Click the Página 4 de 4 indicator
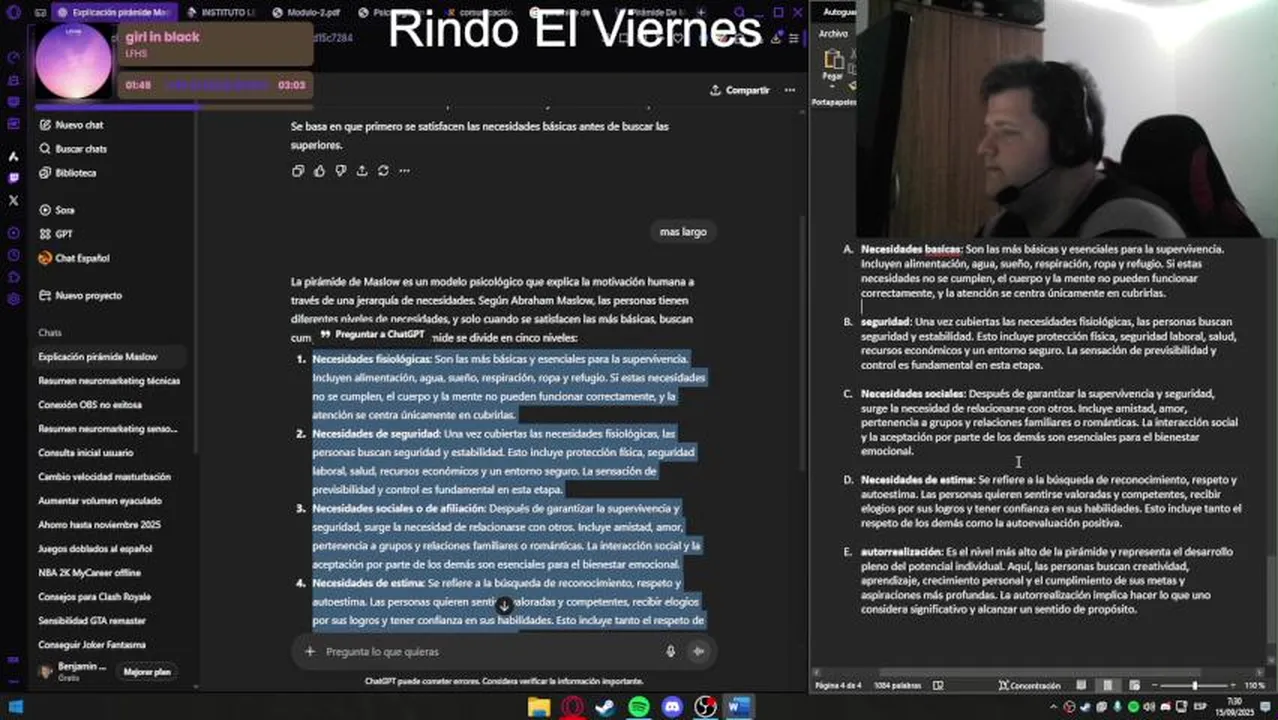This screenshot has height=720, width=1278. click(x=840, y=686)
